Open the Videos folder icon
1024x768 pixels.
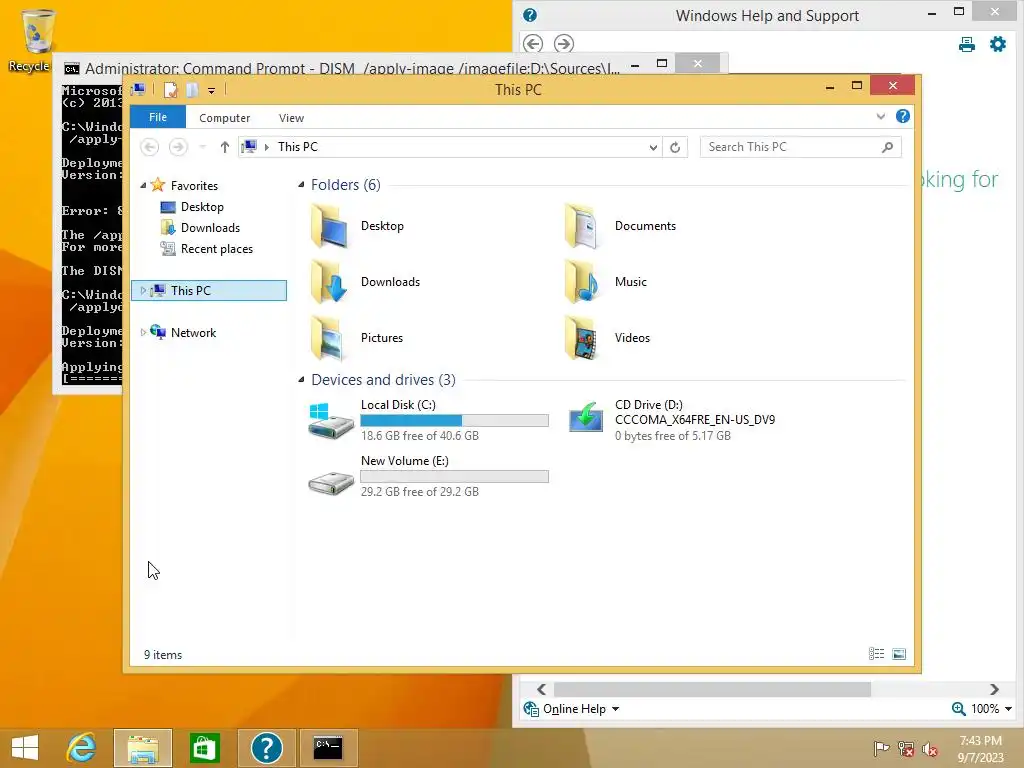point(581,338)
